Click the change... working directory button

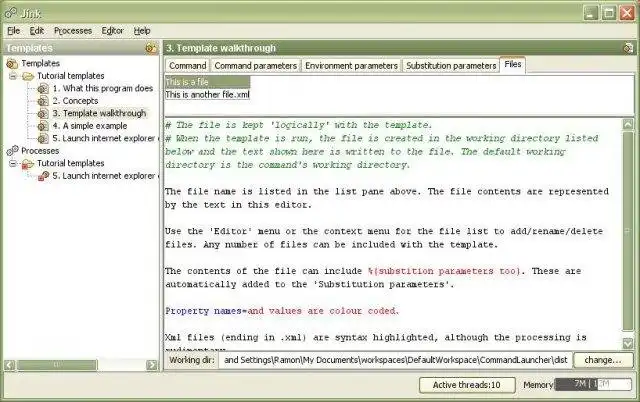click(603, 360)
